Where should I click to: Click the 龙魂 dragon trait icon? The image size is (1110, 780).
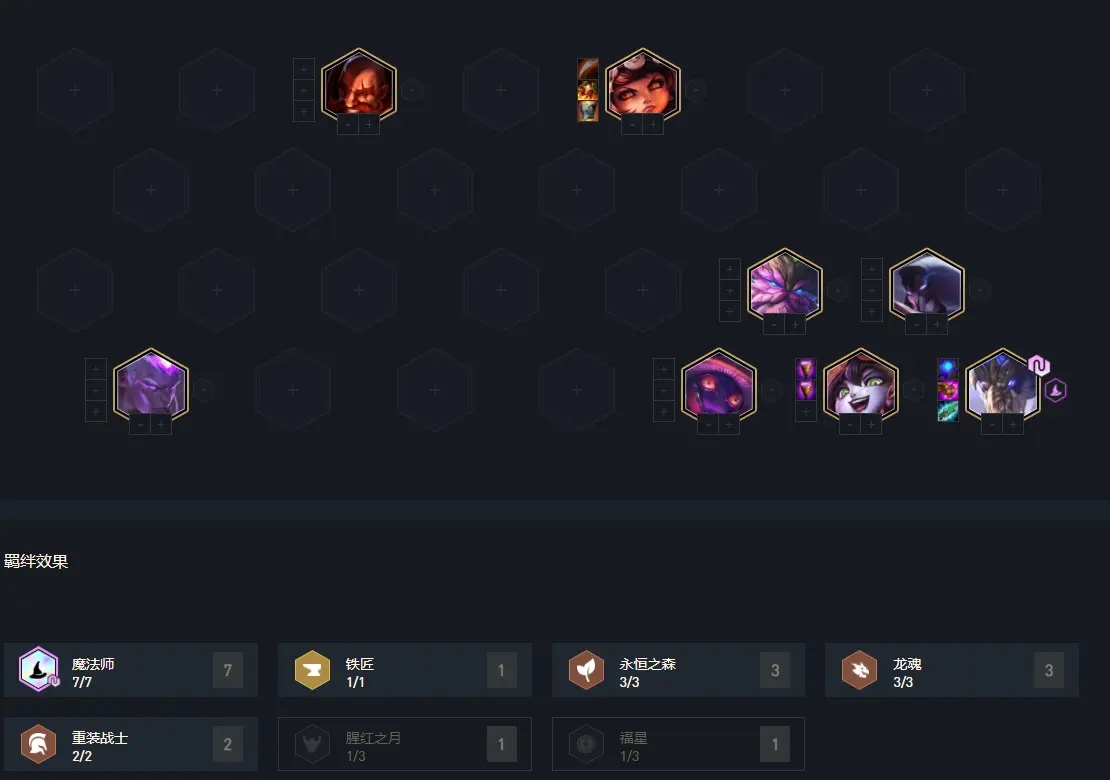tap(859, 670)
